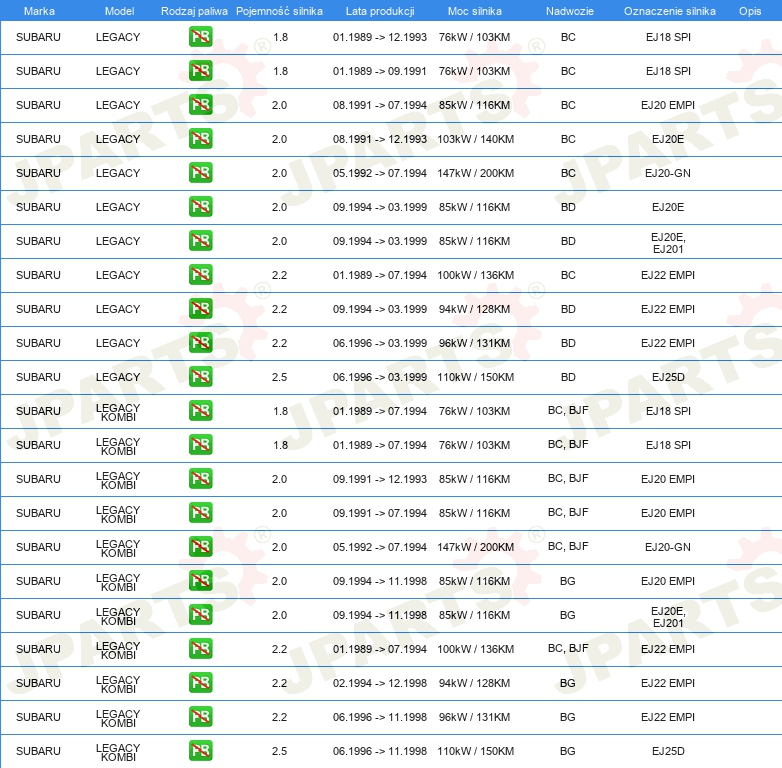Select '110kW / 150KM' in the BD row

(x=475, y=377)
